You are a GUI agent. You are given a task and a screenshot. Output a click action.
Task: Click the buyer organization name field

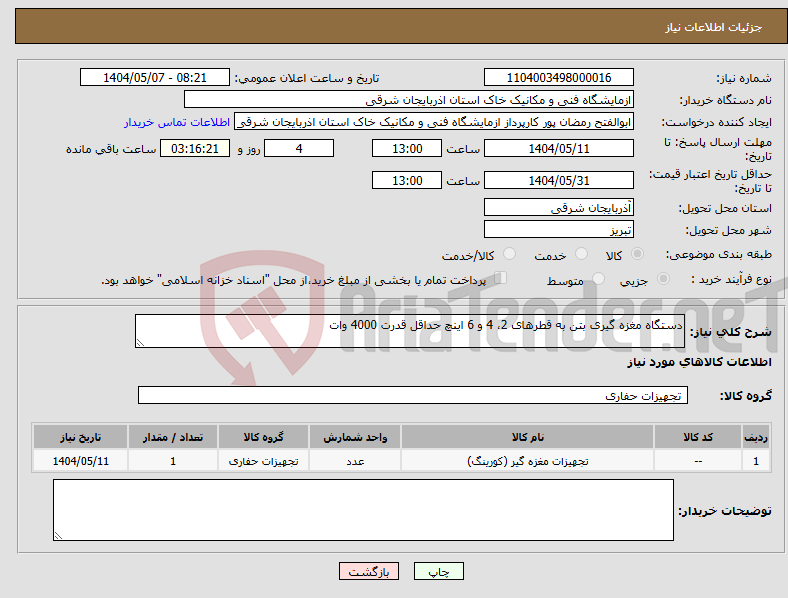[409, 99]
